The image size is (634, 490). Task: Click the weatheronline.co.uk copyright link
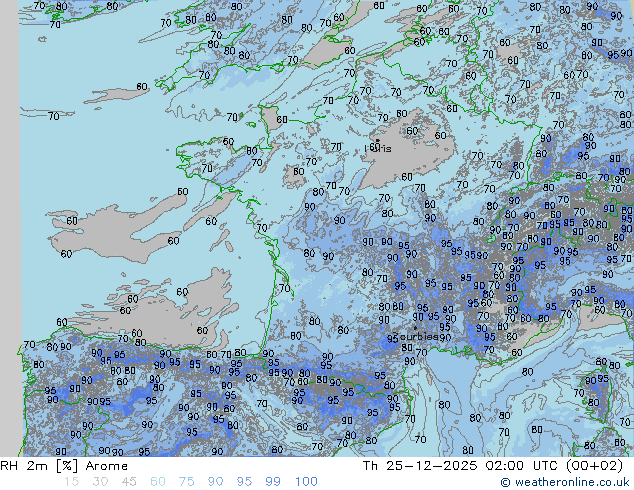pyautogui.click(x=565, y=482)
